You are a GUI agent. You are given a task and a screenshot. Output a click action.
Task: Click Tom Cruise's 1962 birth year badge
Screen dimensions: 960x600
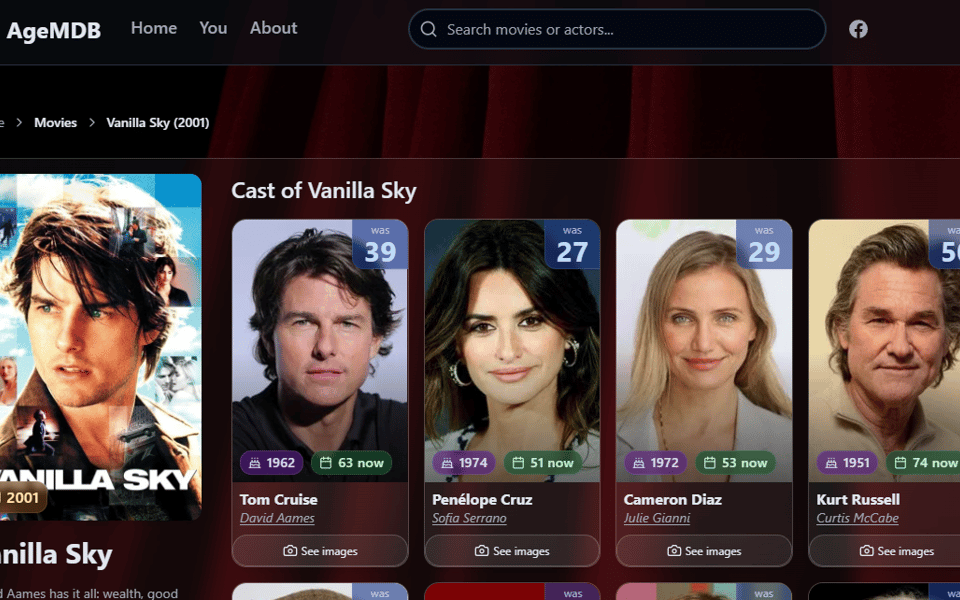tap(272, 463)
